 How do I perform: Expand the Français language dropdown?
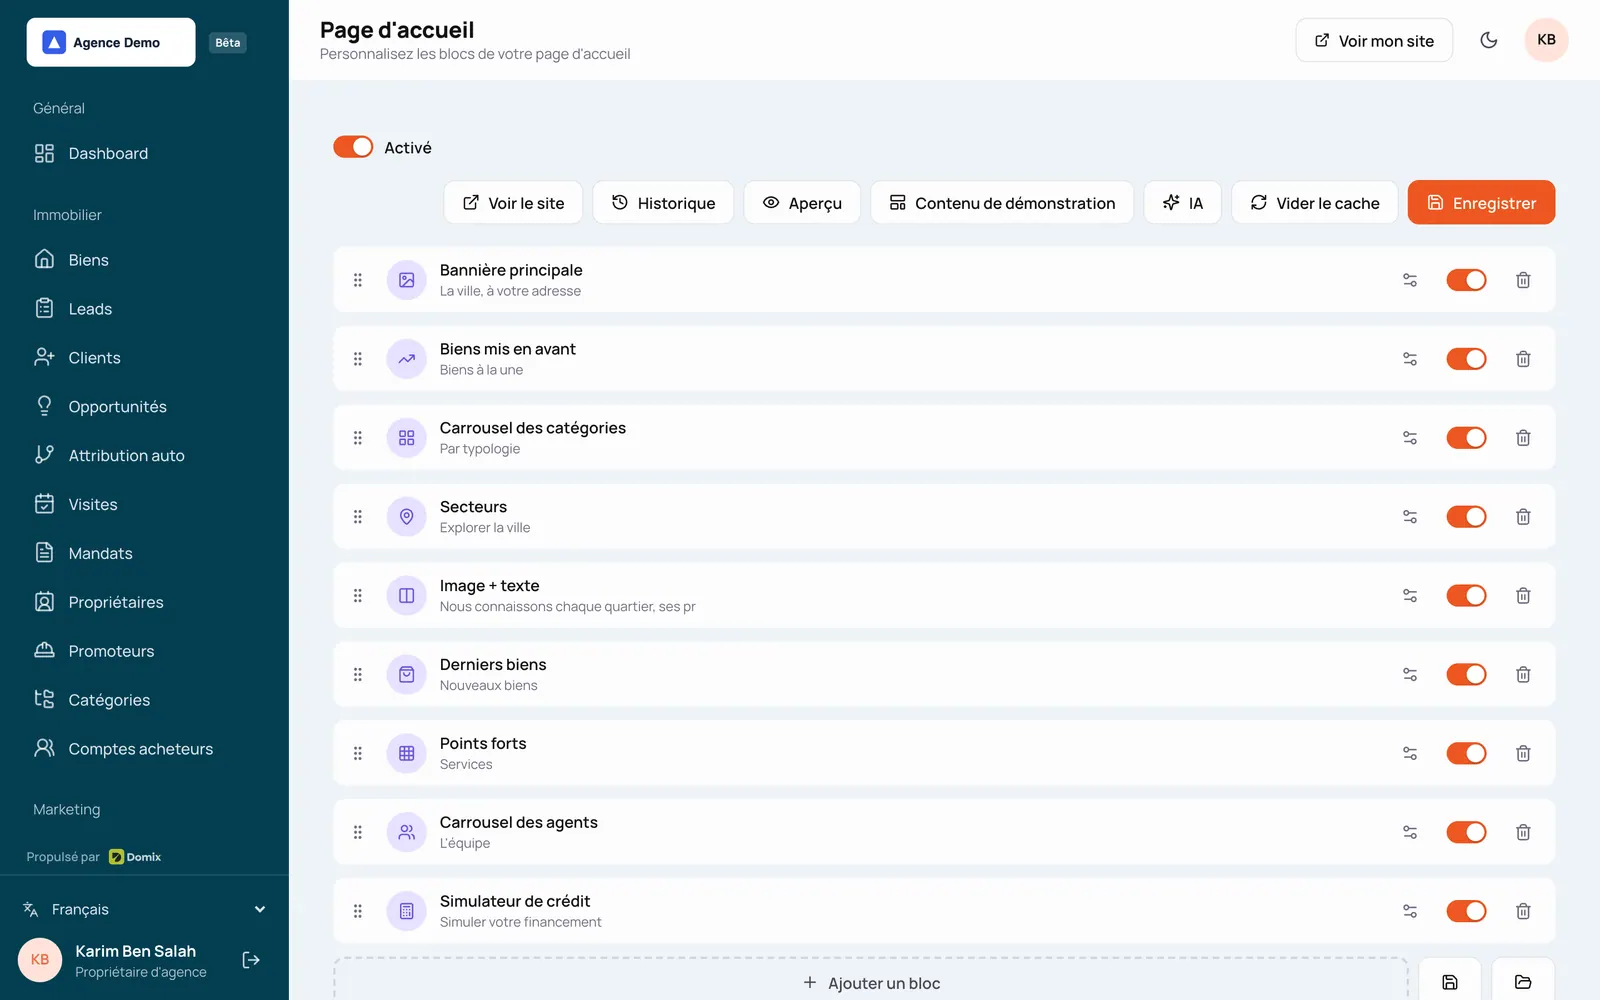pos(144,909)
